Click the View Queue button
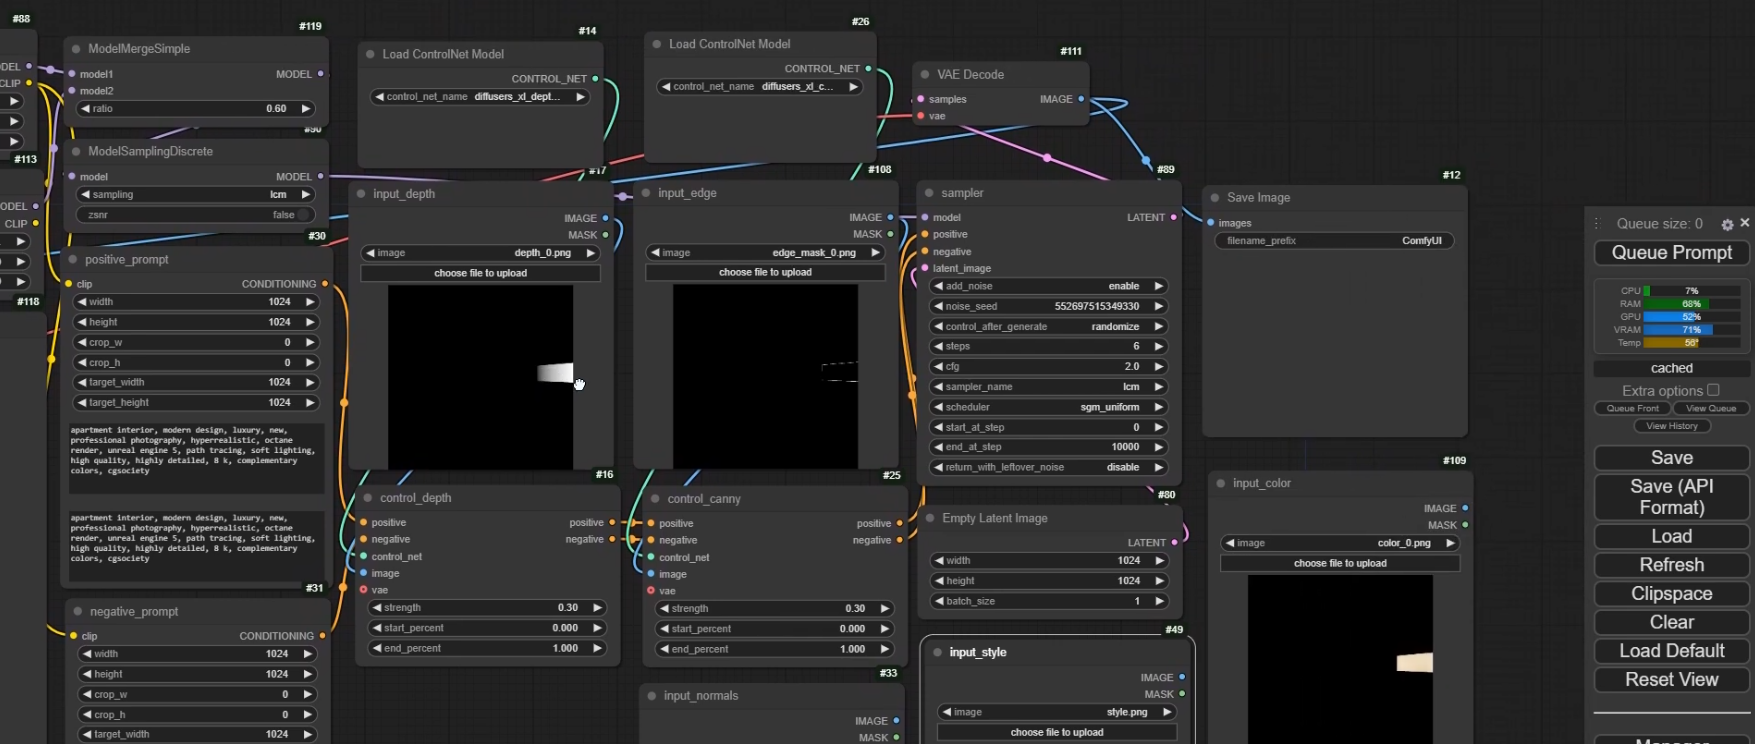The image size is (1755, 744). [x=1711, y=408]
